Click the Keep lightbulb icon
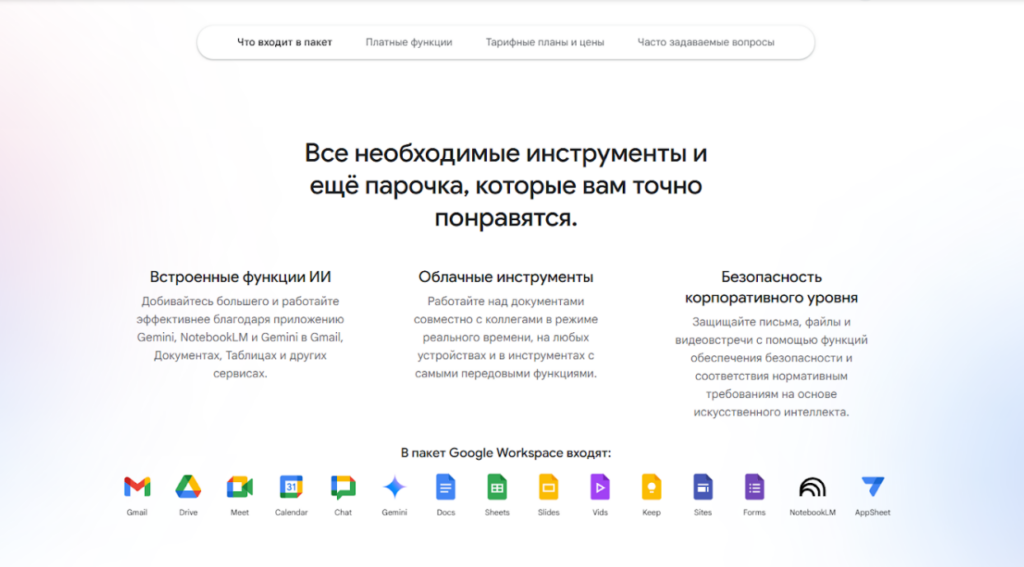This screenshot has height=567, width=1024. (x=651, y=487)
